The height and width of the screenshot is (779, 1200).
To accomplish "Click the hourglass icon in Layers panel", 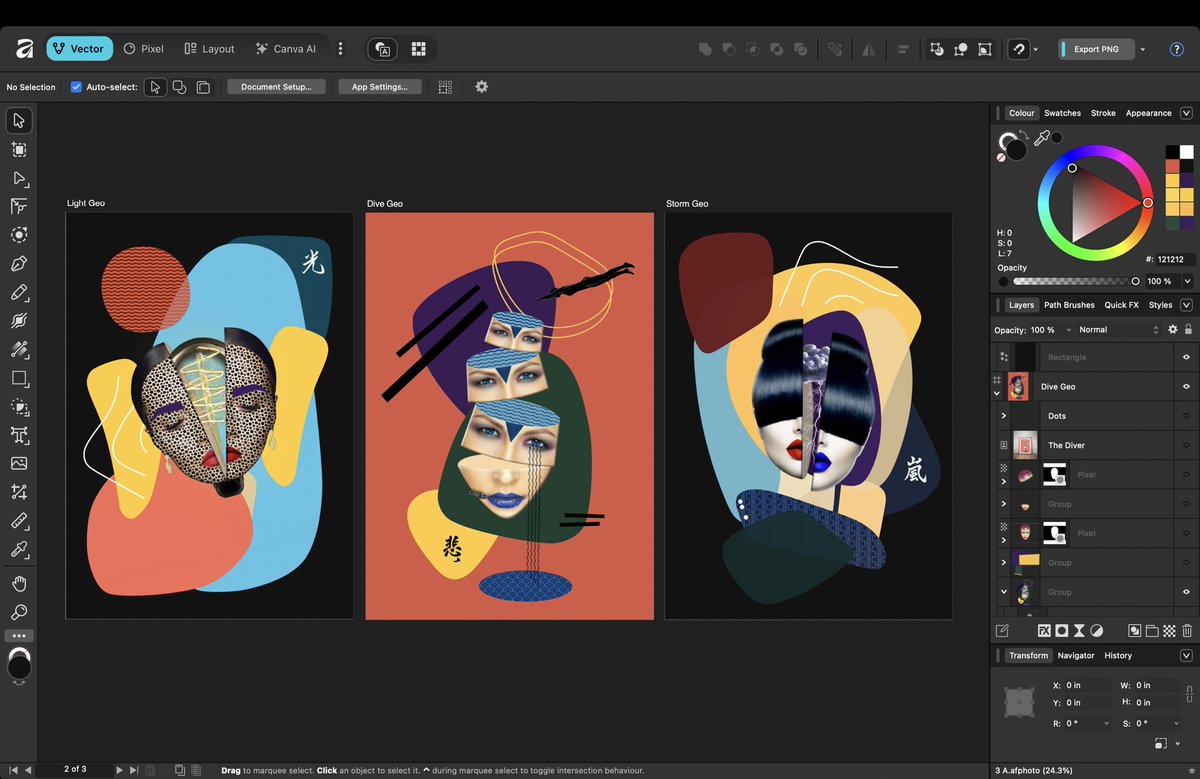I will [1079, 631].
